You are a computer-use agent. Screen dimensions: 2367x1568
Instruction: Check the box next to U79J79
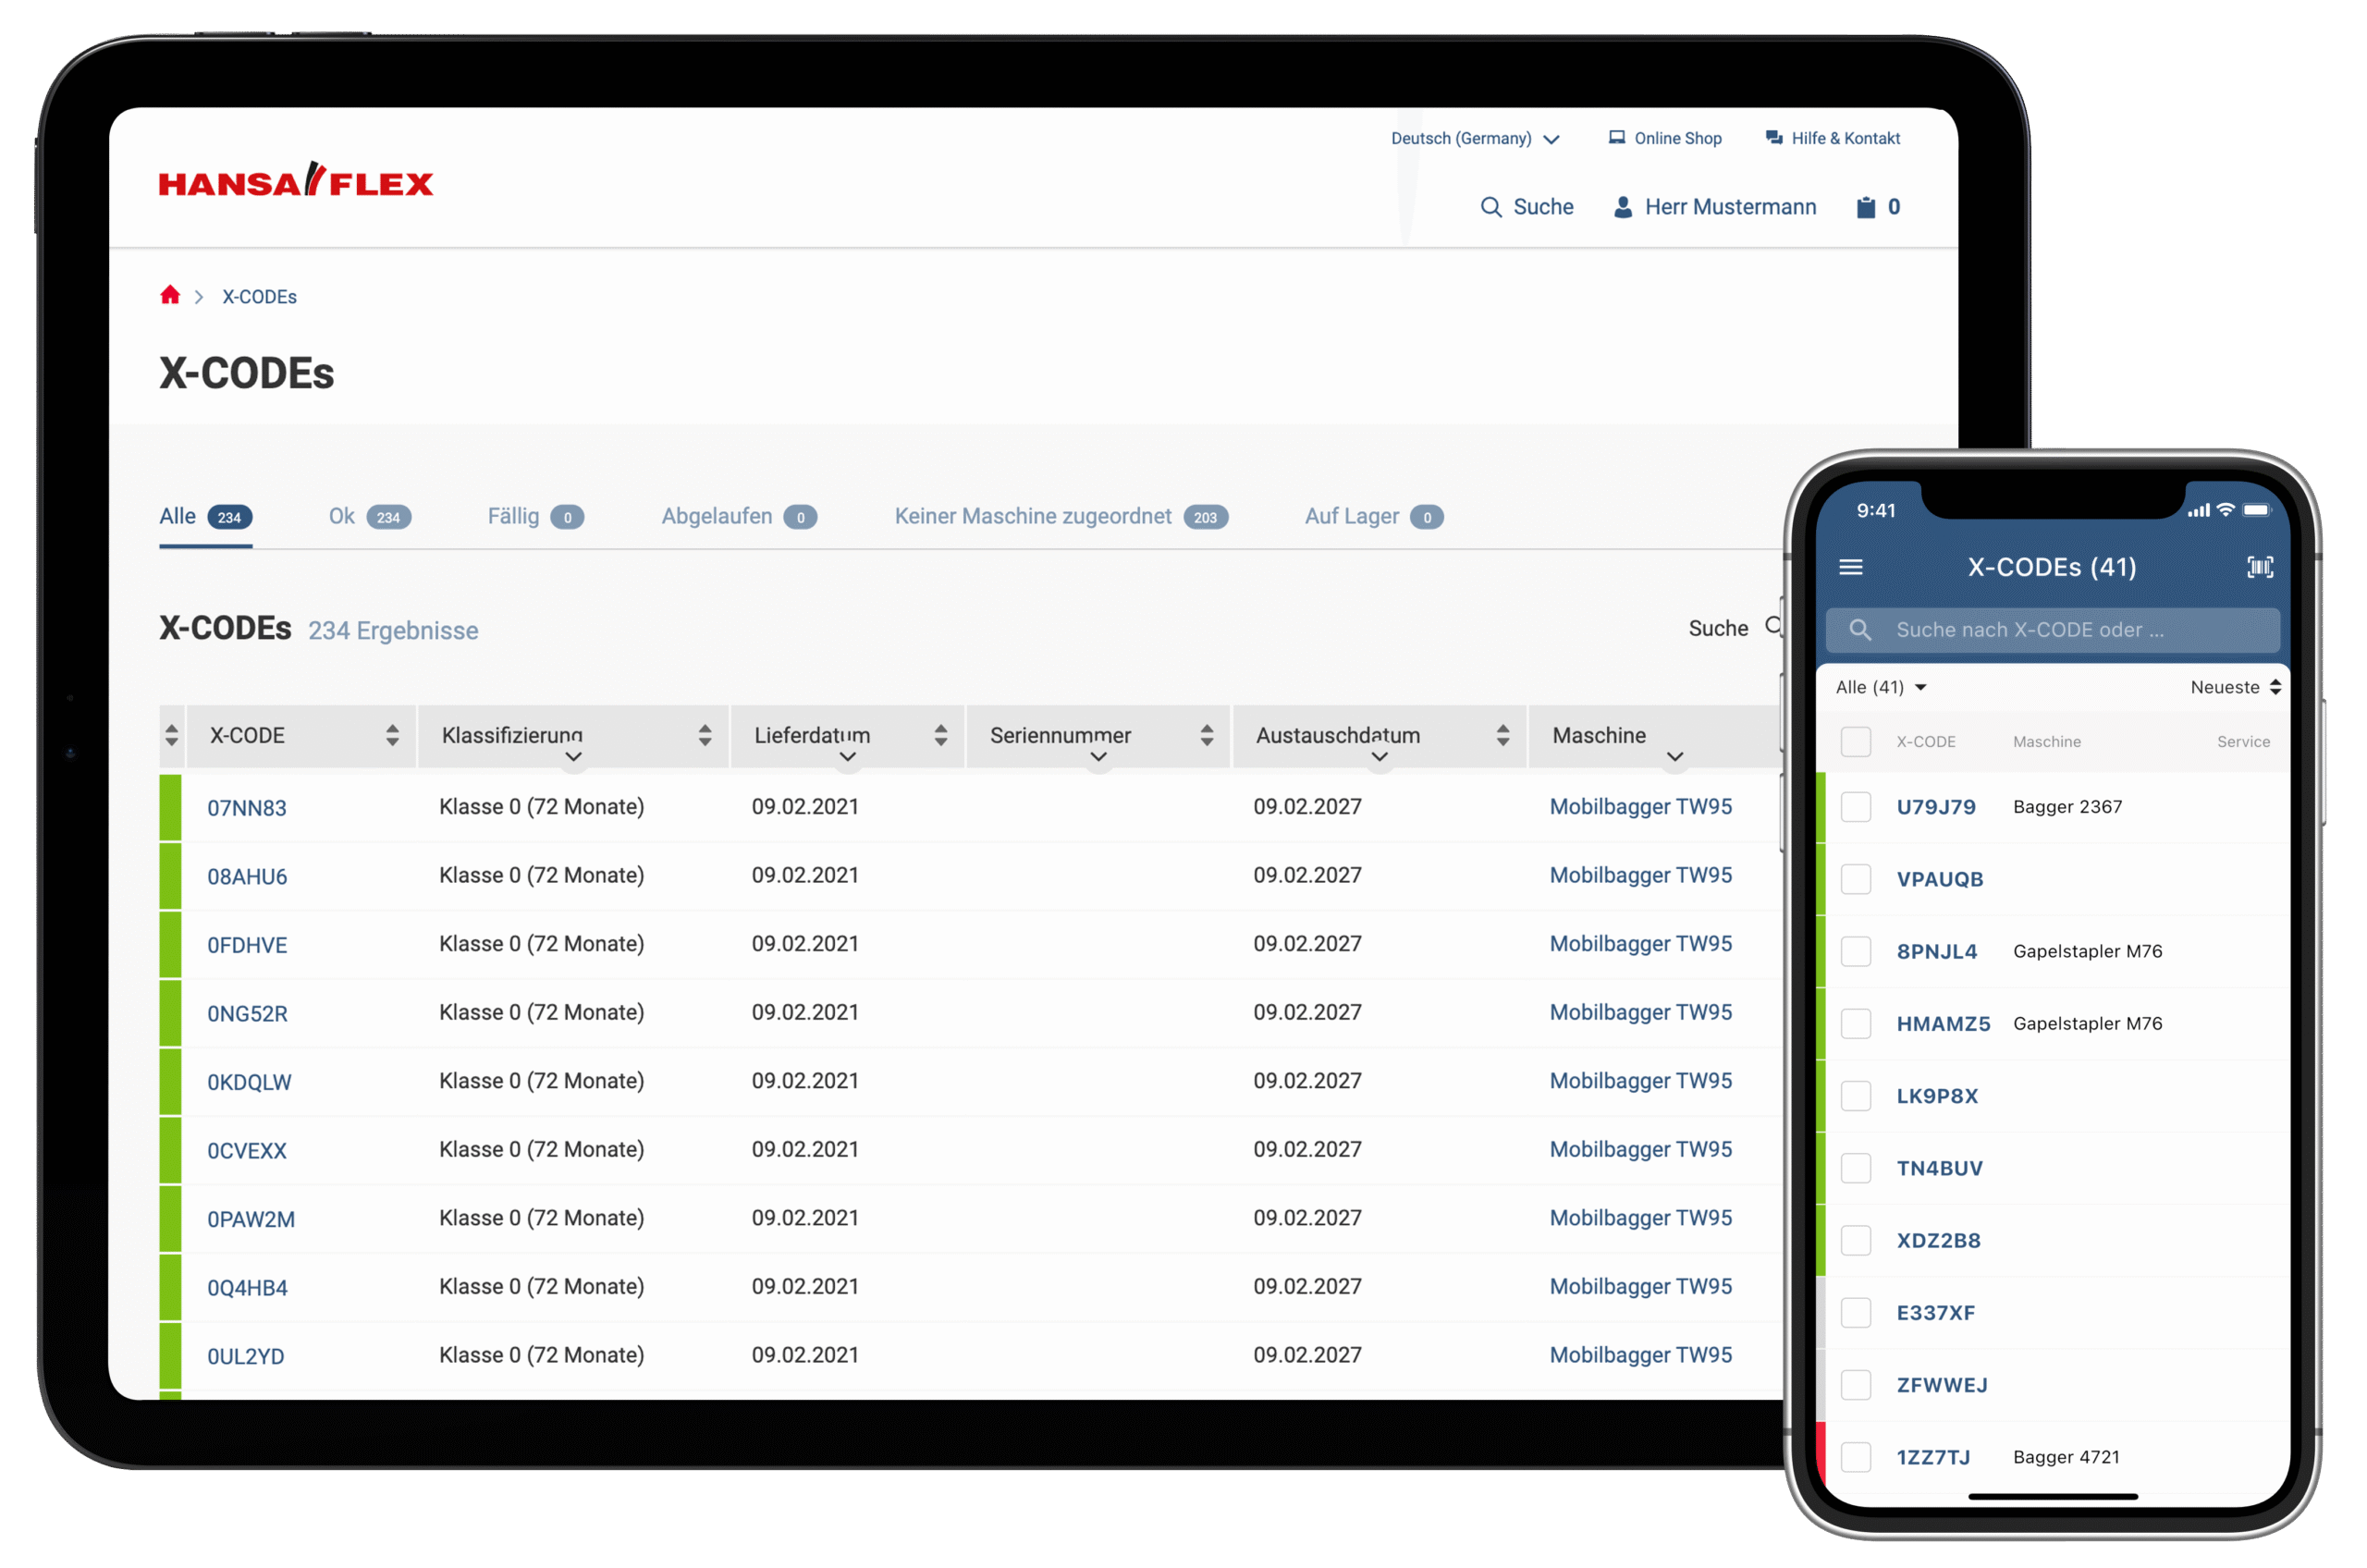pyautogui.click(x=1855, y=807)
